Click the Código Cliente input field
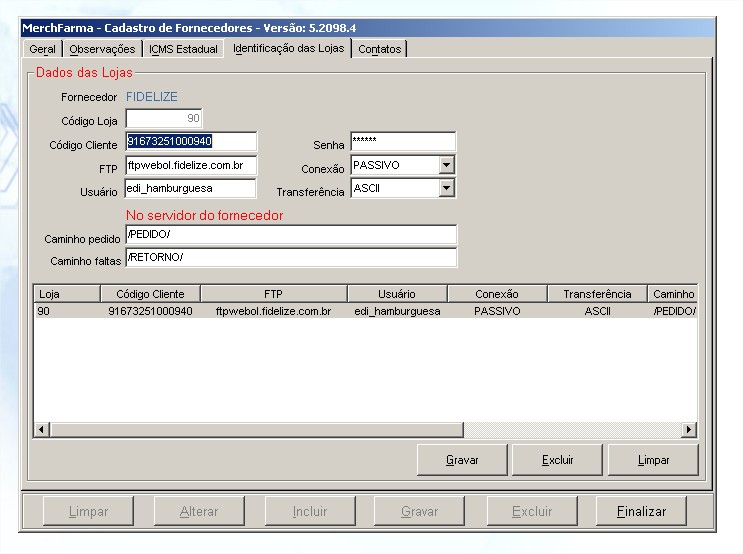Image resolution: width=743 pixels, height=554 pixels. tap(190, 142)
